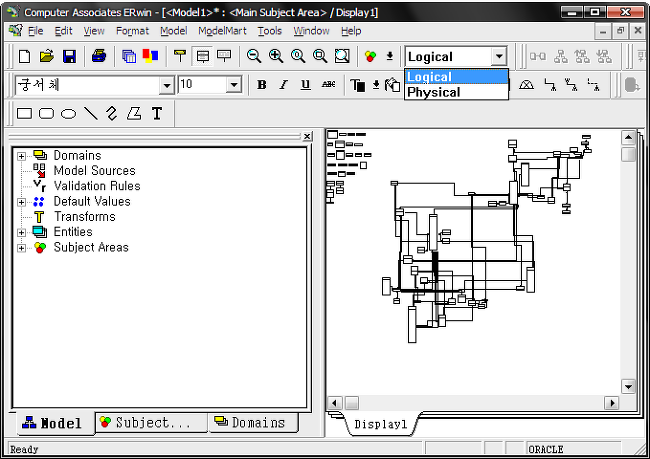Screen dimensions: 650x459
Task: Expand the Subject Areas tree node
Action: (x=21, y=248)
